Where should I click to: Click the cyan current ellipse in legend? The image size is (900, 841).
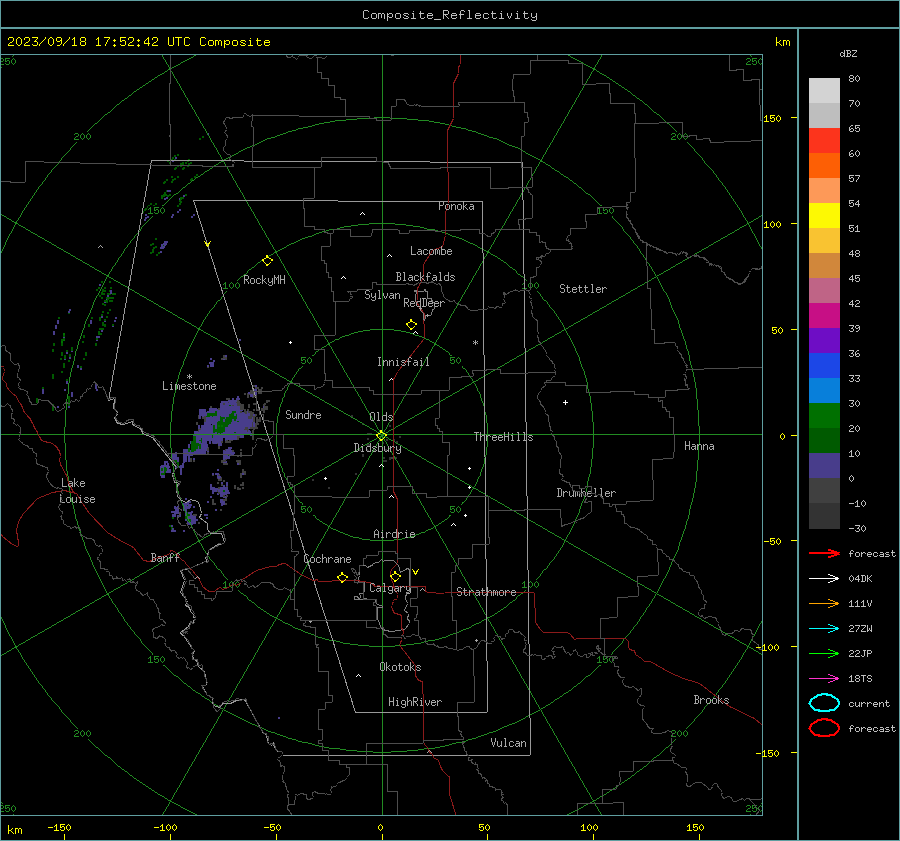tap(824, 703)
